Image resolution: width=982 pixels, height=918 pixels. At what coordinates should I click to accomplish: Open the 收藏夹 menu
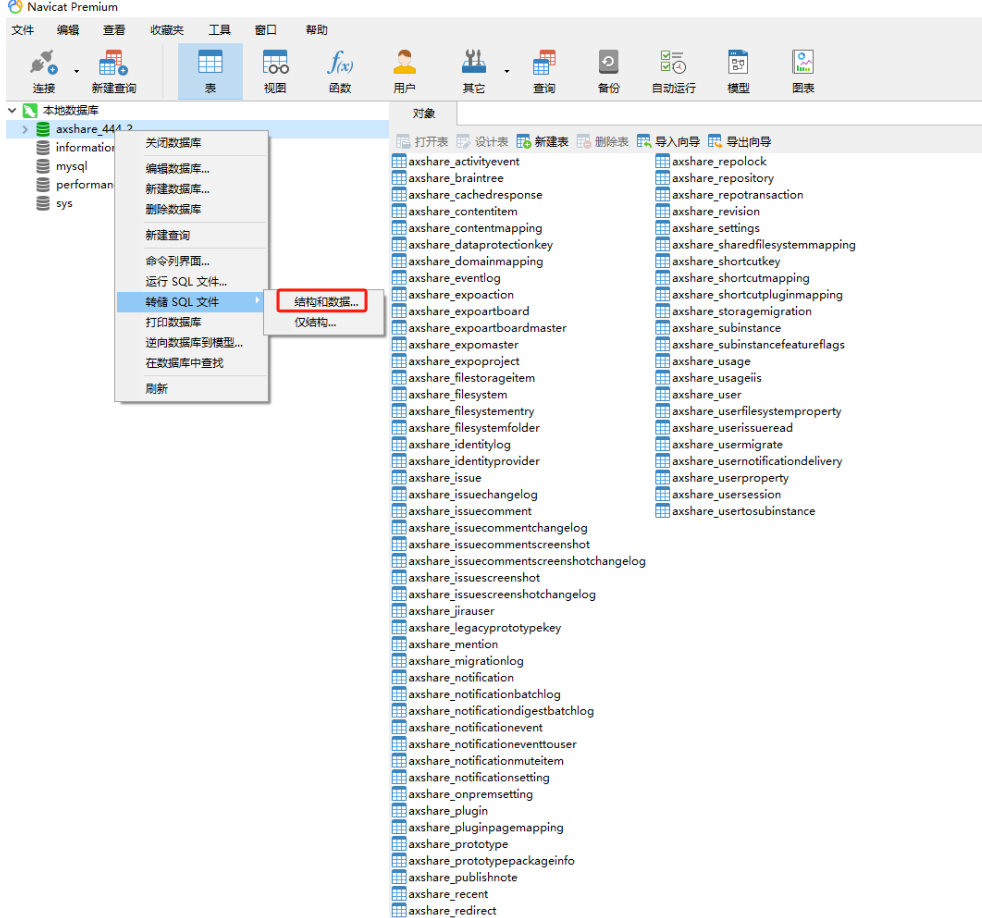(x=167, y=30)
